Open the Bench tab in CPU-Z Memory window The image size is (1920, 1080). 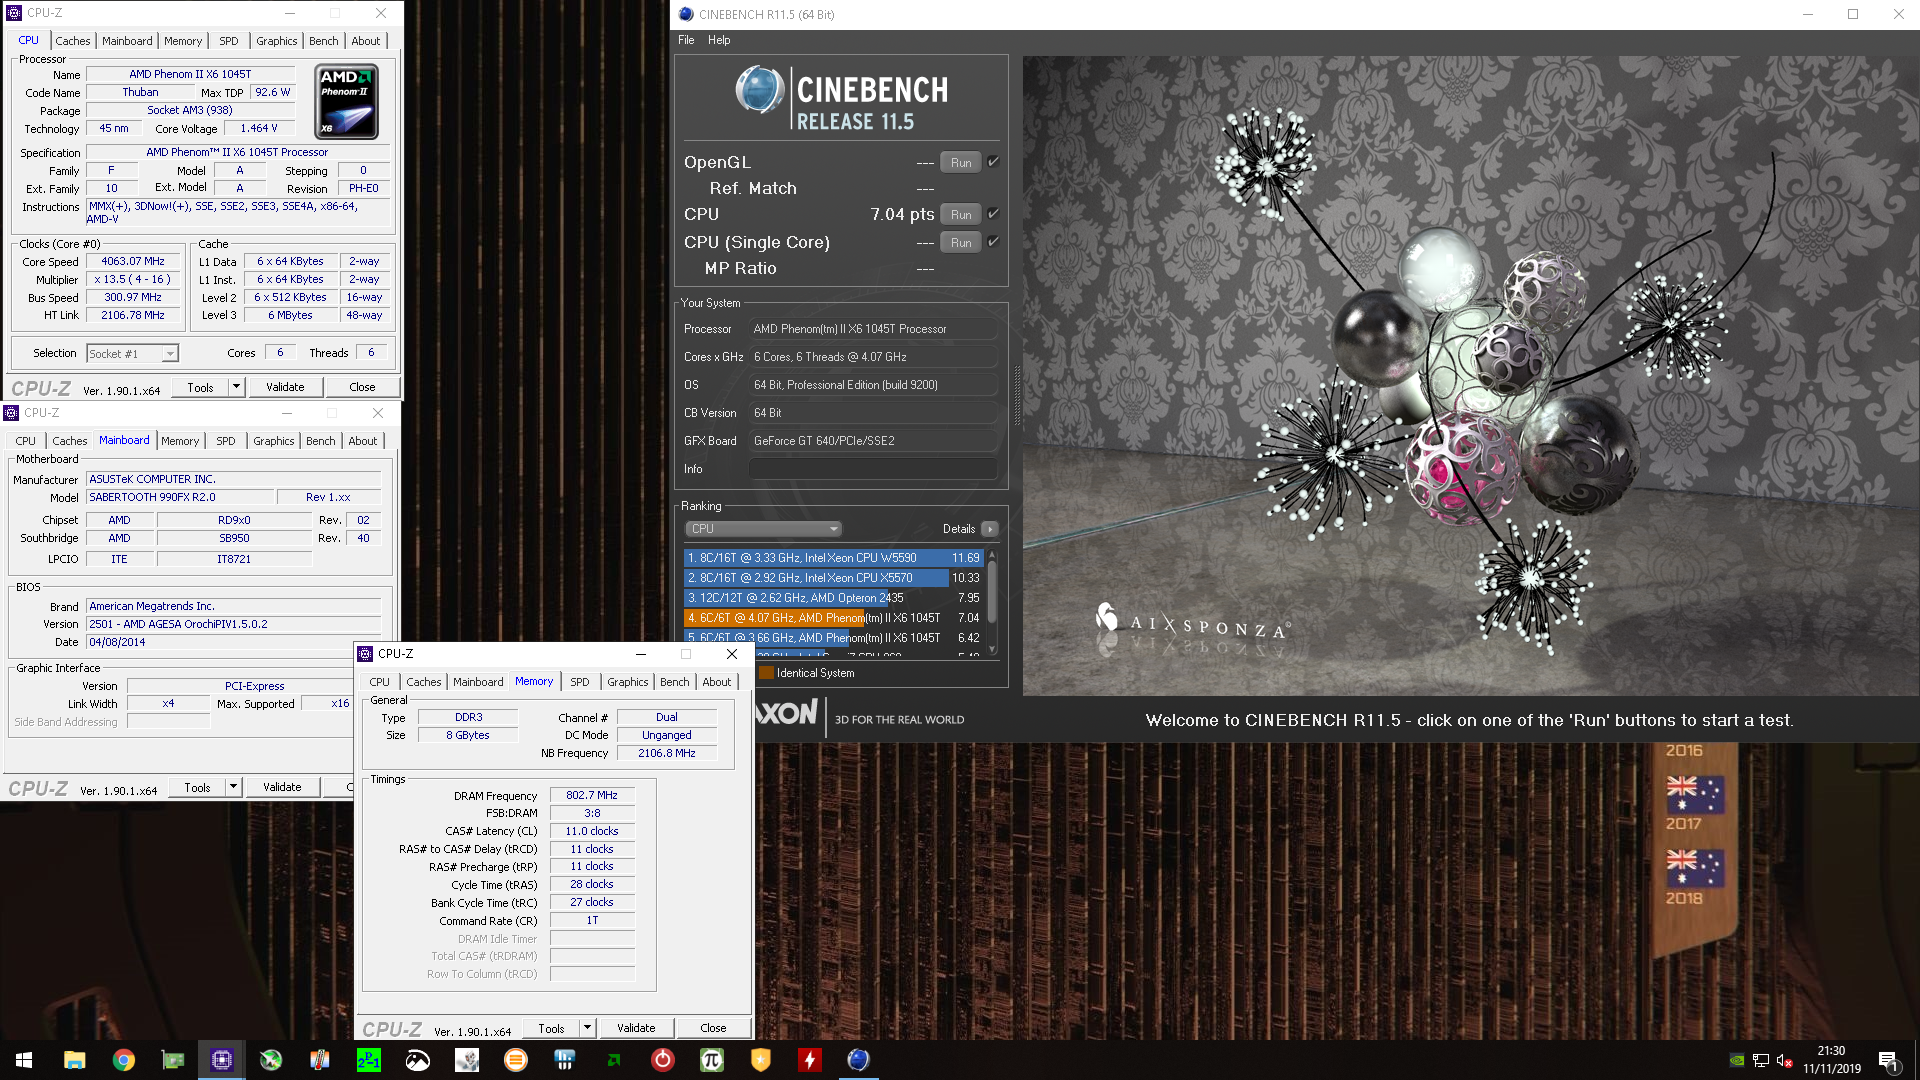pos(675,682)
